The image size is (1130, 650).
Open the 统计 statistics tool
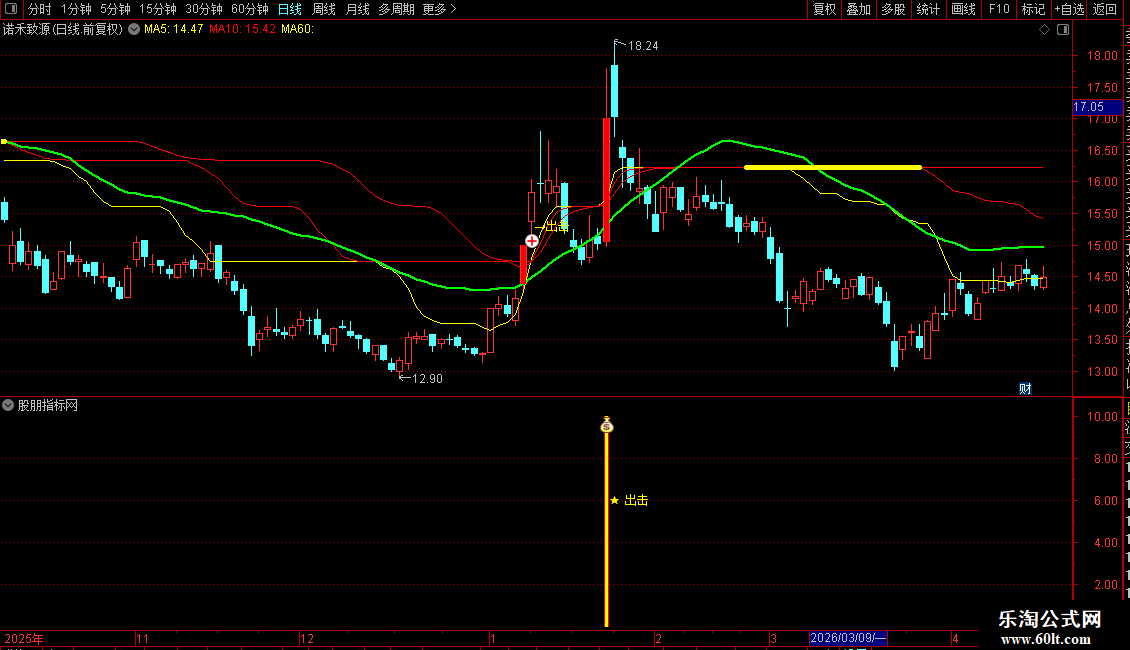pyautogui.click(x=927, y=9)
